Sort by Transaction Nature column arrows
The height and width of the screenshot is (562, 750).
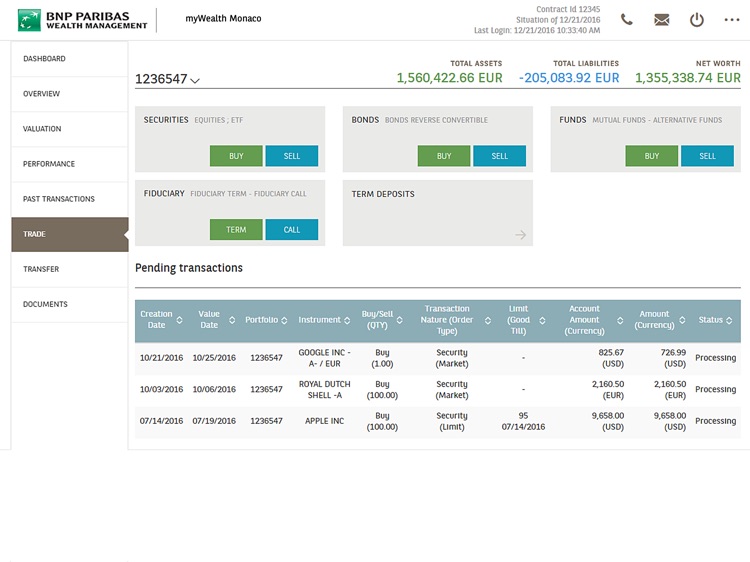[x=488, y=320]
